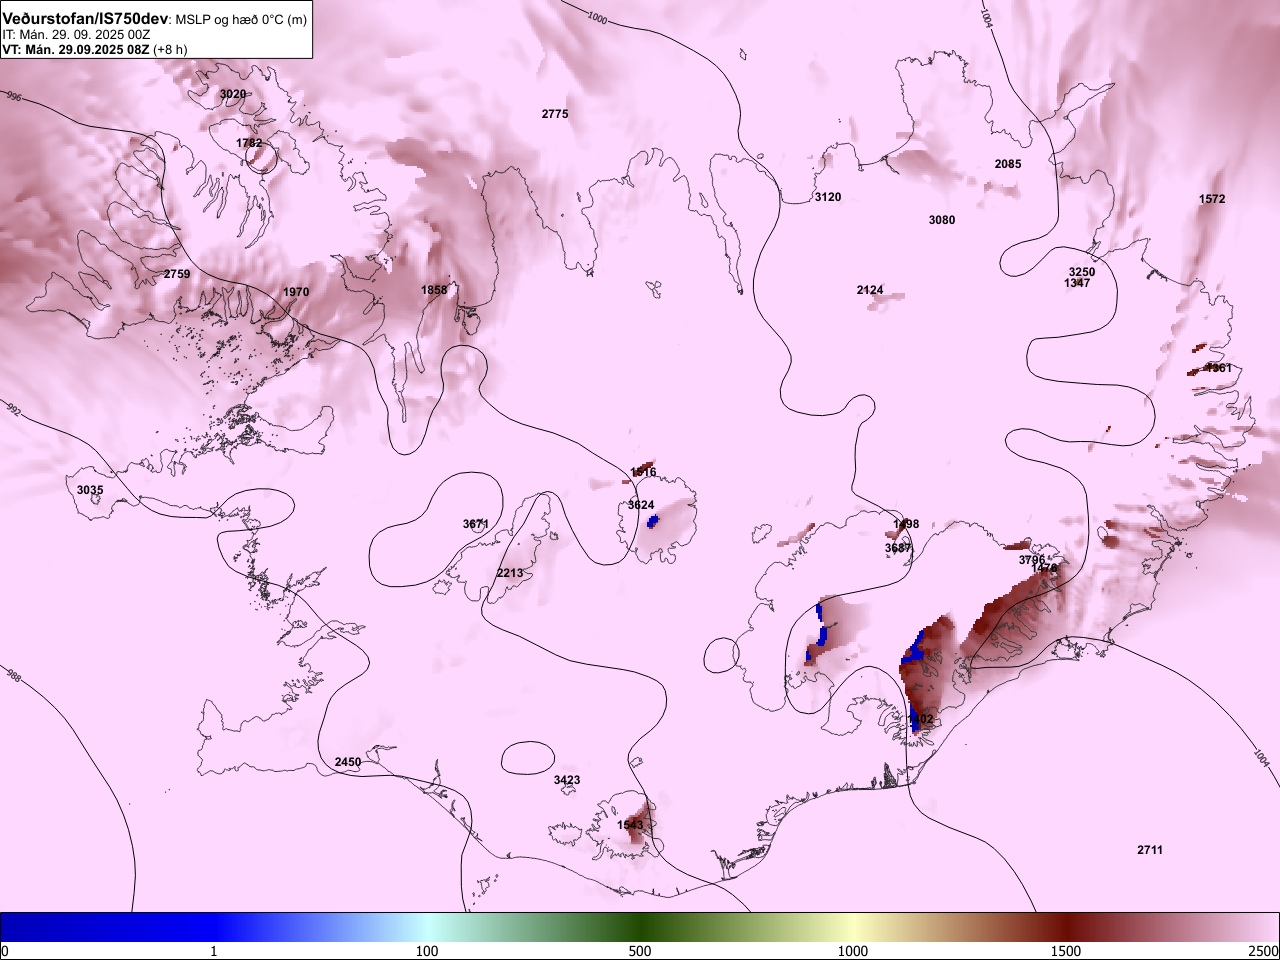Click the 1782 height value
Screen dimensions: 1280x960
(249, 143)
